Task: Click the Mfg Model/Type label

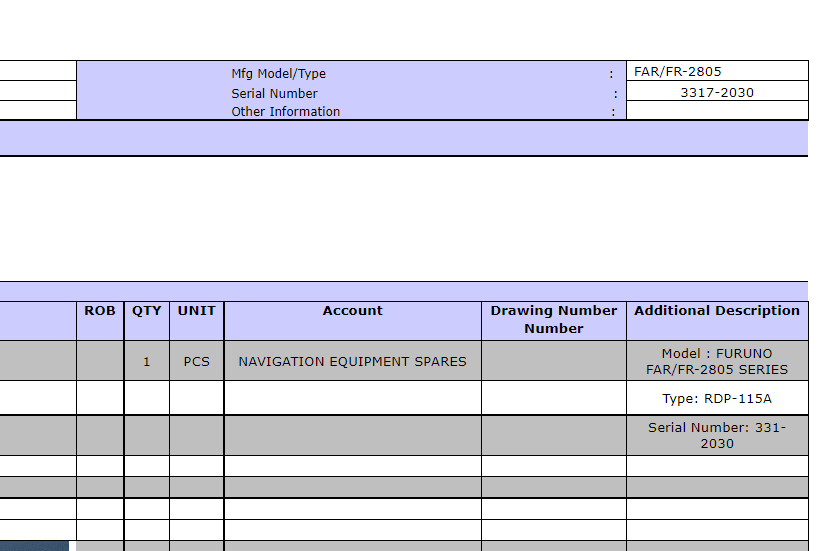Action: tap(278, 74)
